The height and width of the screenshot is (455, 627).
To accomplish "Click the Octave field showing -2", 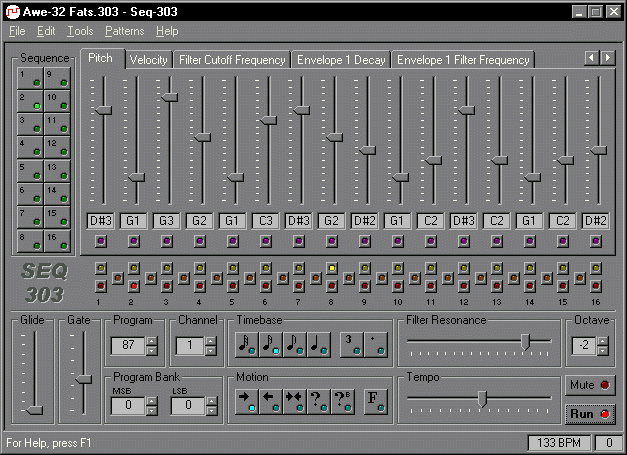I will click(x=584, y=345).
